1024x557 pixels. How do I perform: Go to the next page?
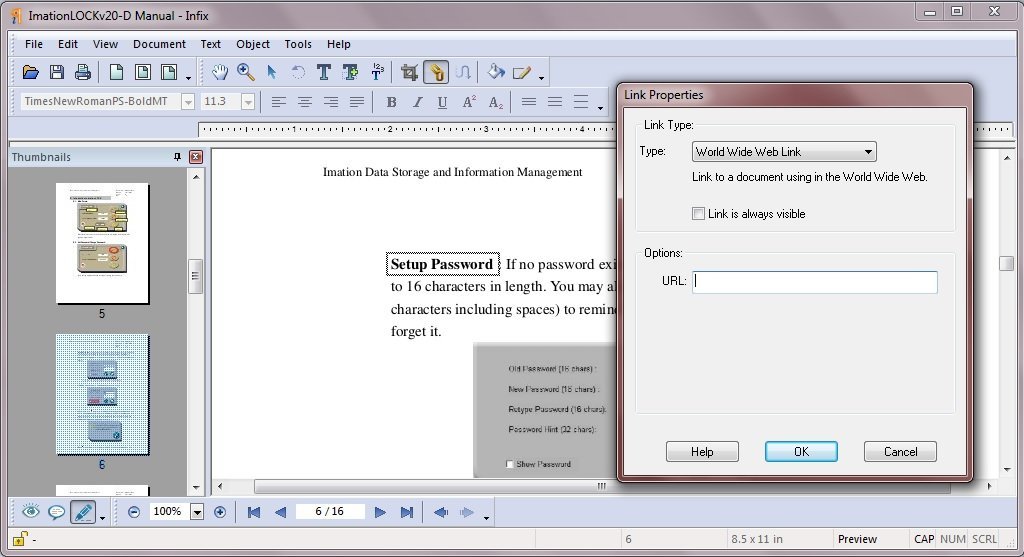(380, 513)
